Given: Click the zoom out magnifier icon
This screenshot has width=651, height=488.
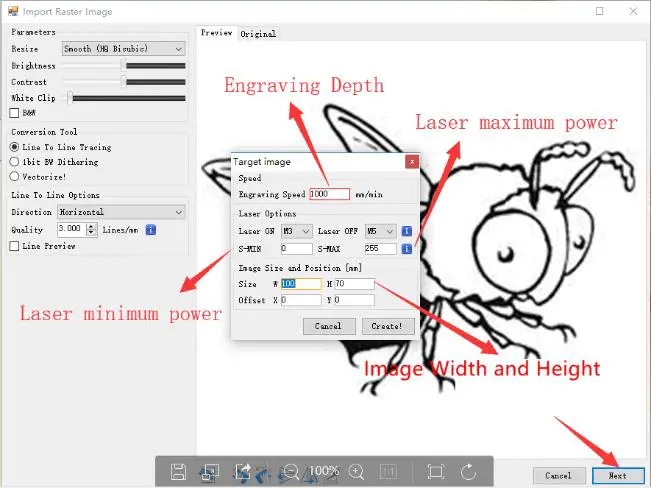Looking at the screenshot, I should pyautogui.click(x=289, y=472).
